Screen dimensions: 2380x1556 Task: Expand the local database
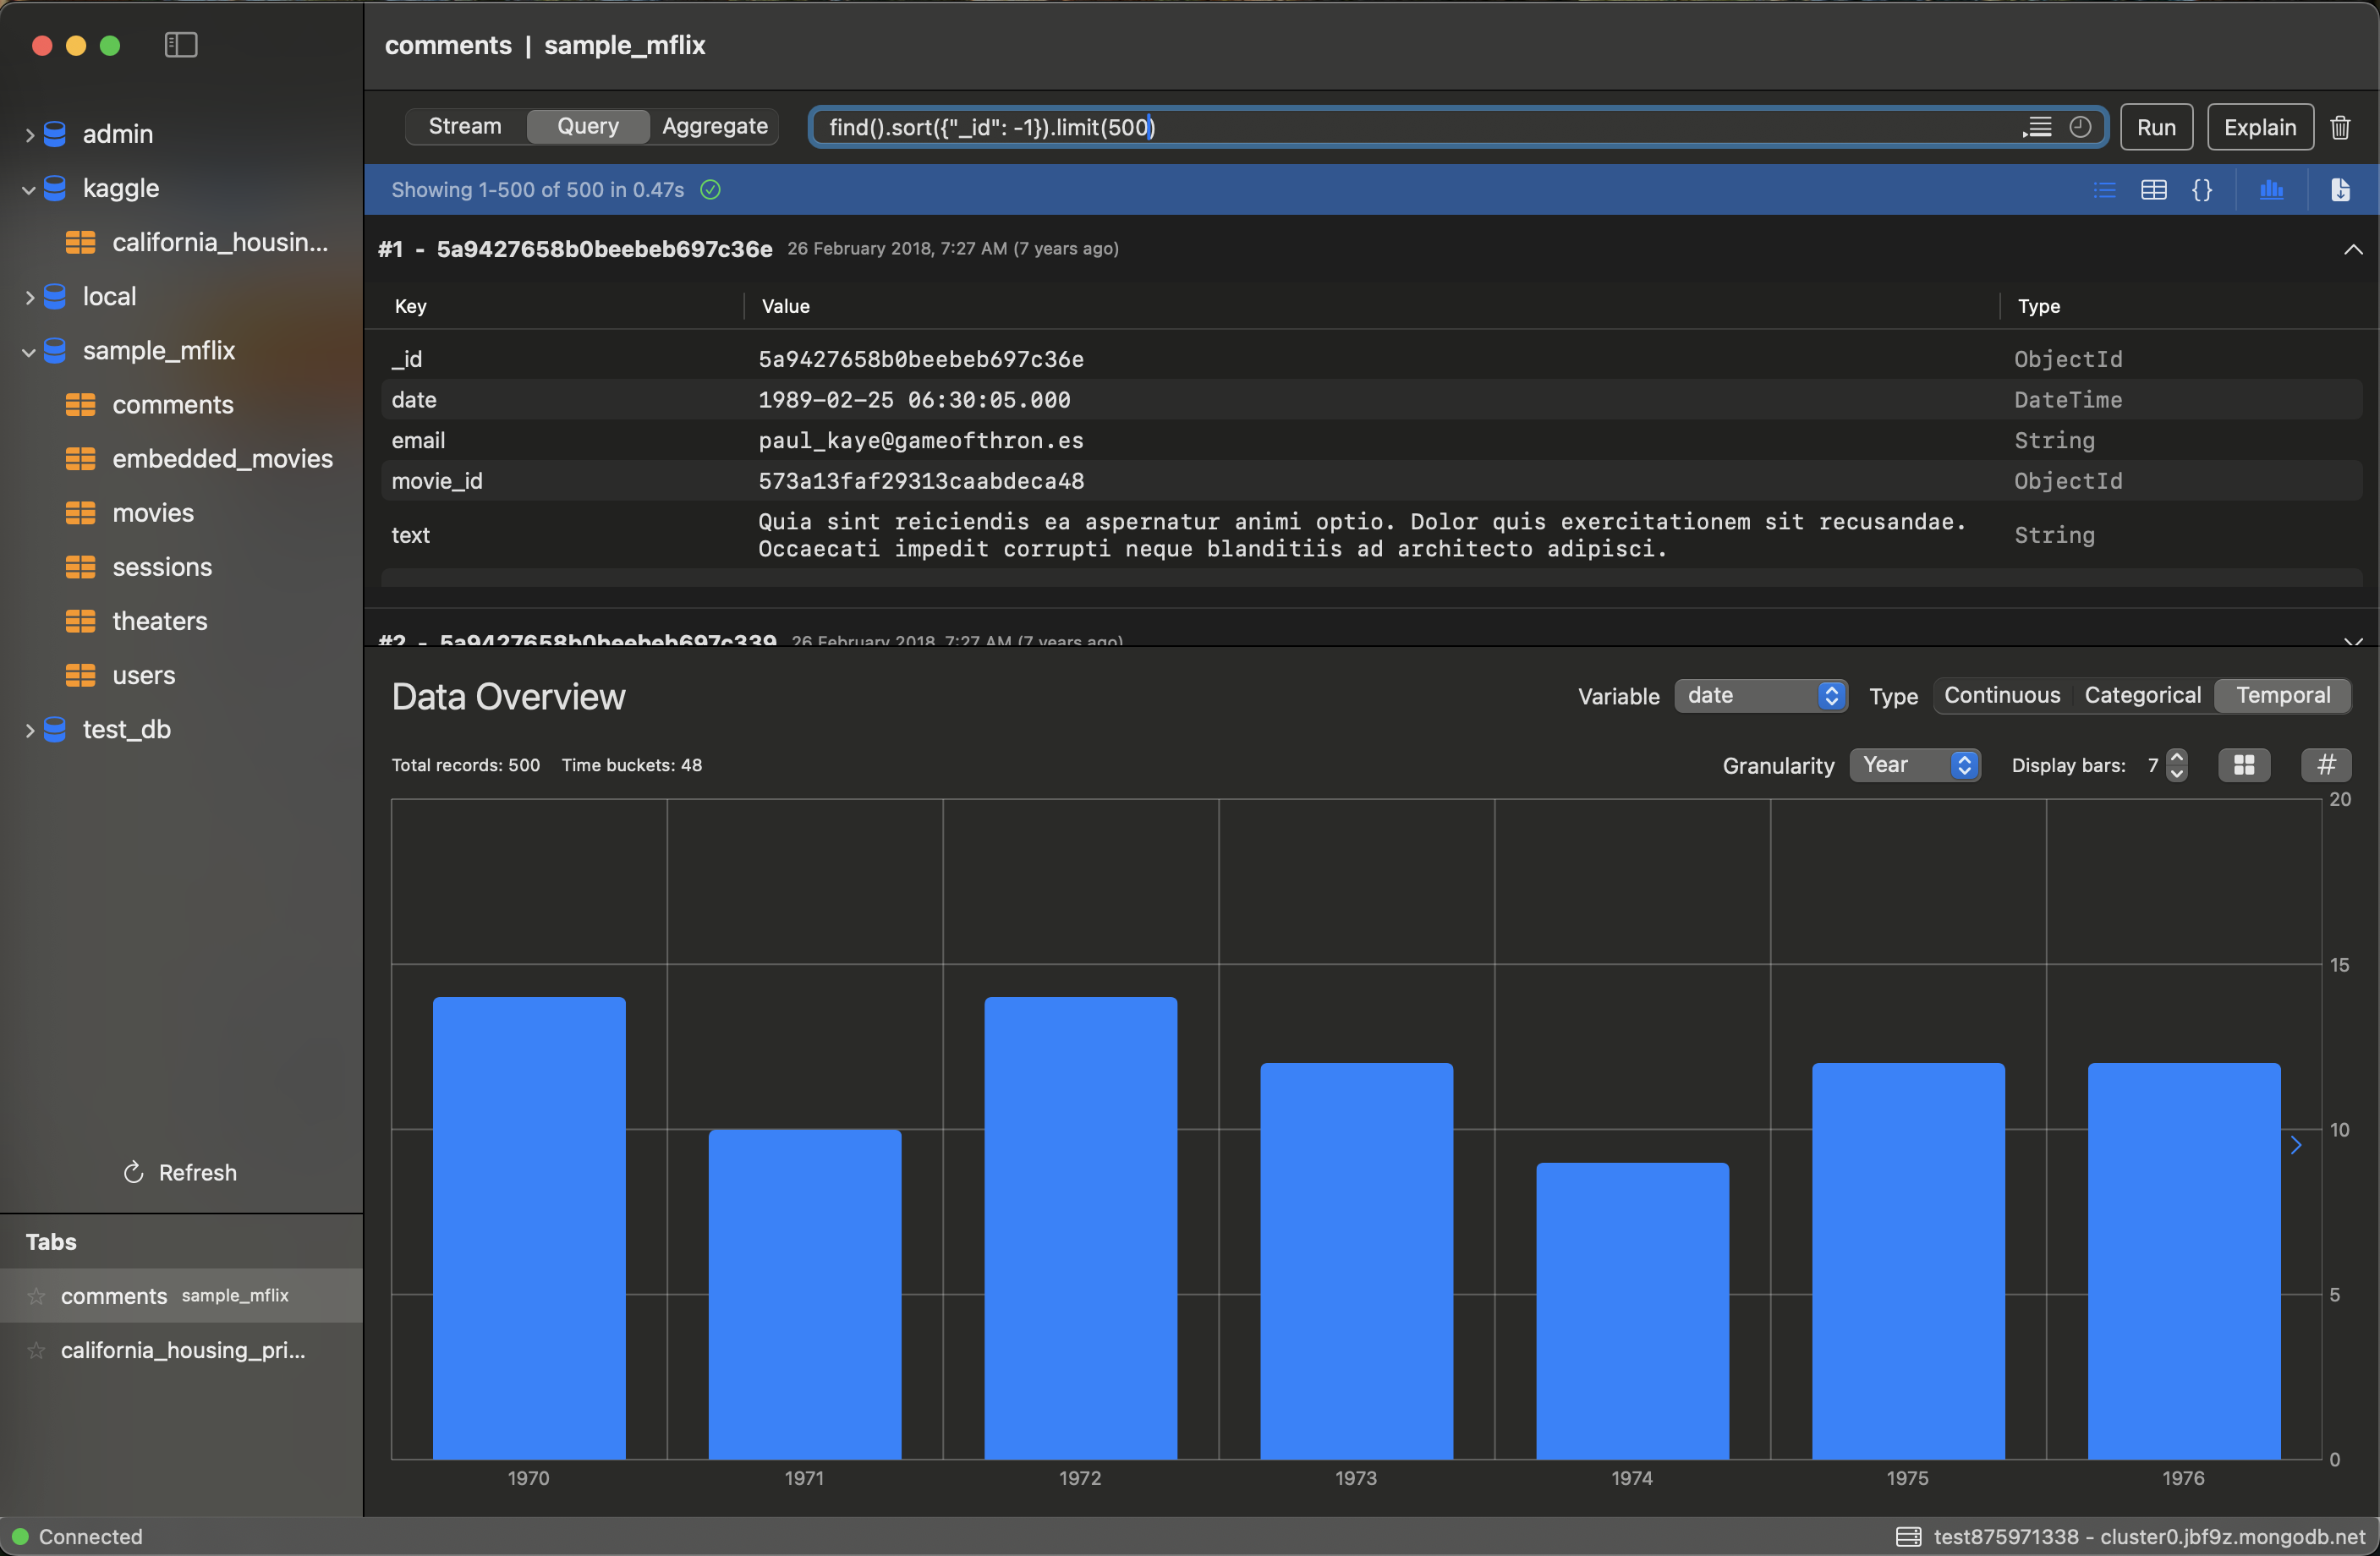point(29,296)
